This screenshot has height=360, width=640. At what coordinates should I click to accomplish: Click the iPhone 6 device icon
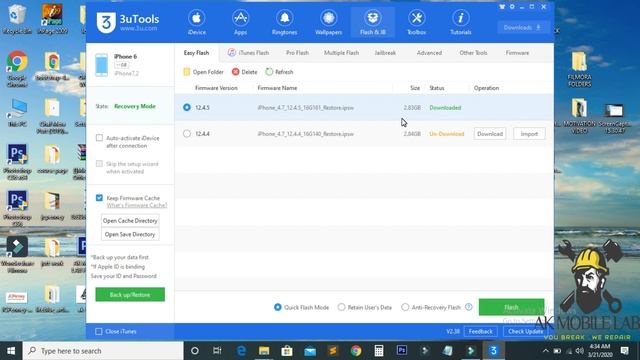(x=102, y=64)
